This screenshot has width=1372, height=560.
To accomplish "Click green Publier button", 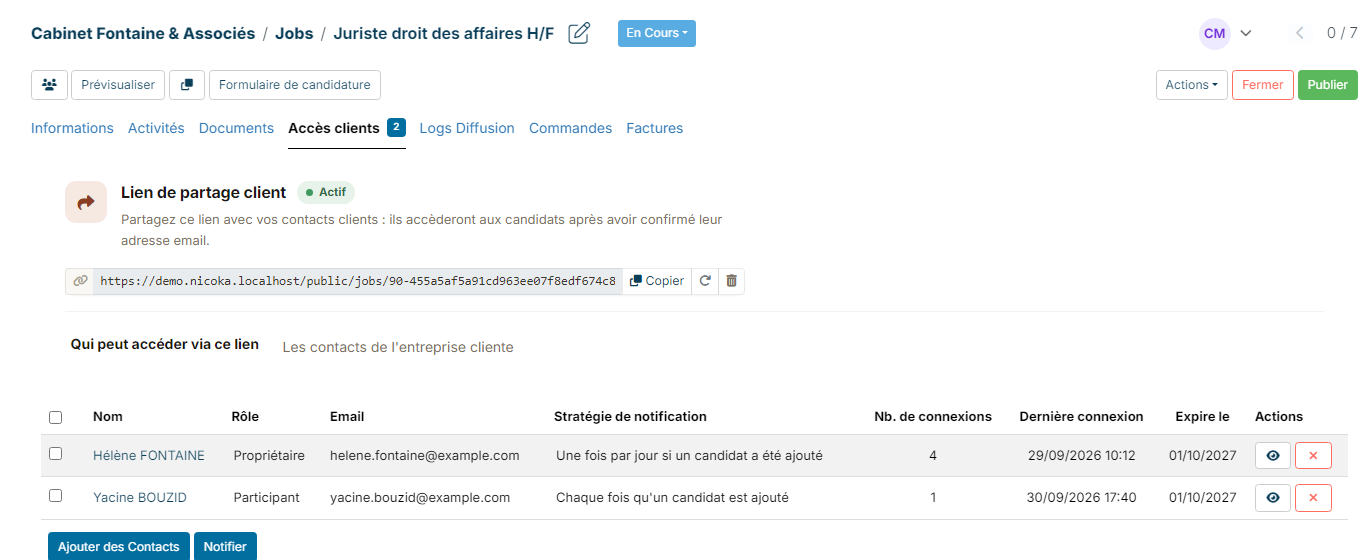I will coord(1328,85).
